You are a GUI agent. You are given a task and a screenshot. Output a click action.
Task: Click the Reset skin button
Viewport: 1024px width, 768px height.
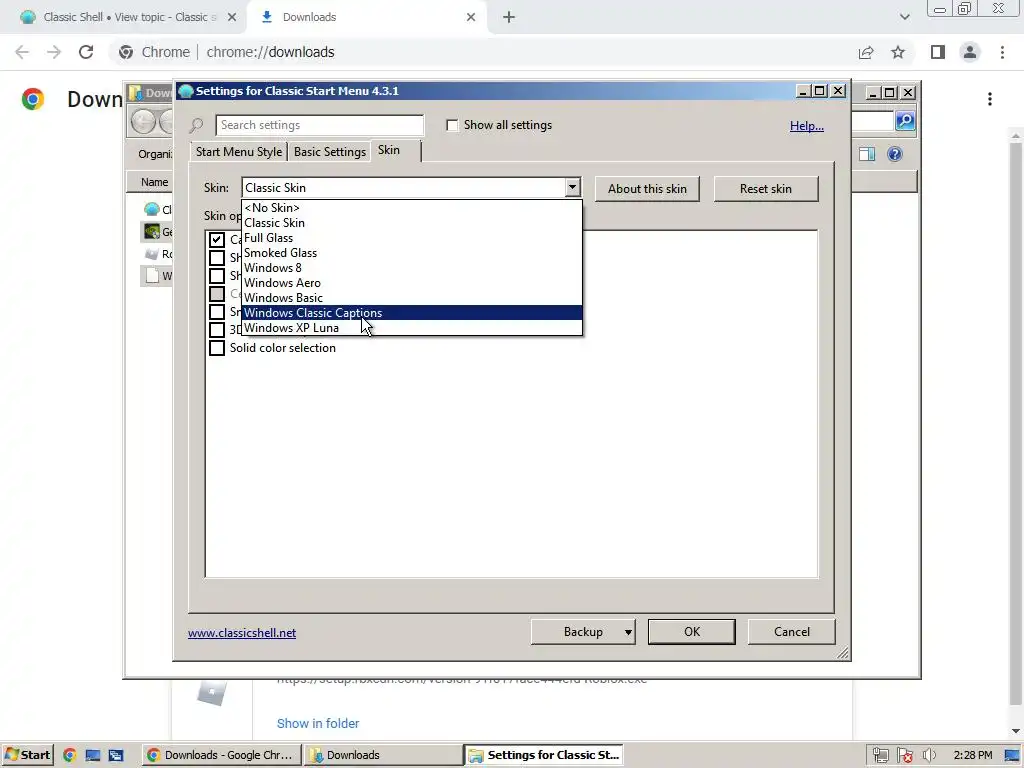tap(765, 189)
